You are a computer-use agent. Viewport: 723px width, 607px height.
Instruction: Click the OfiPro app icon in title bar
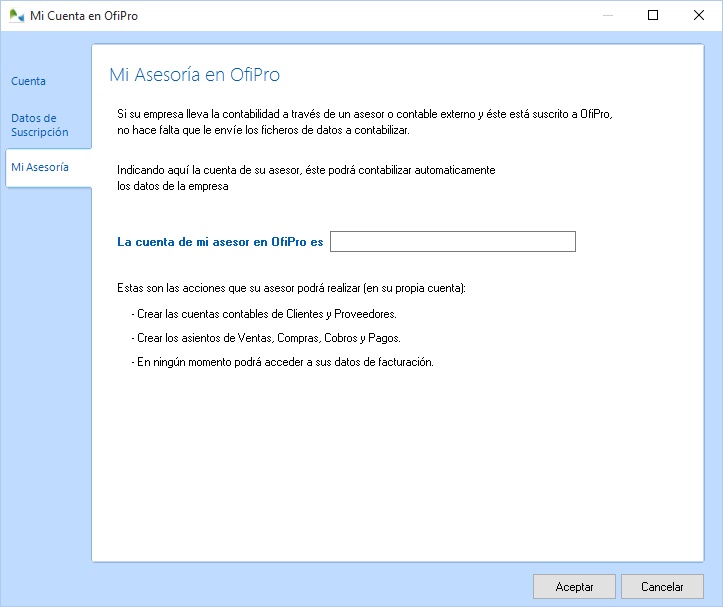pyautogui.click(x=17, y=16)
